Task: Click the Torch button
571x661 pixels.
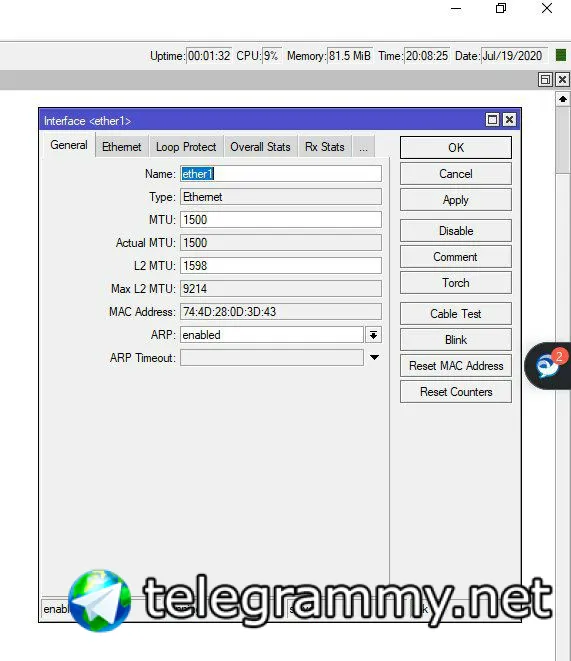Action: coord(456,282)
